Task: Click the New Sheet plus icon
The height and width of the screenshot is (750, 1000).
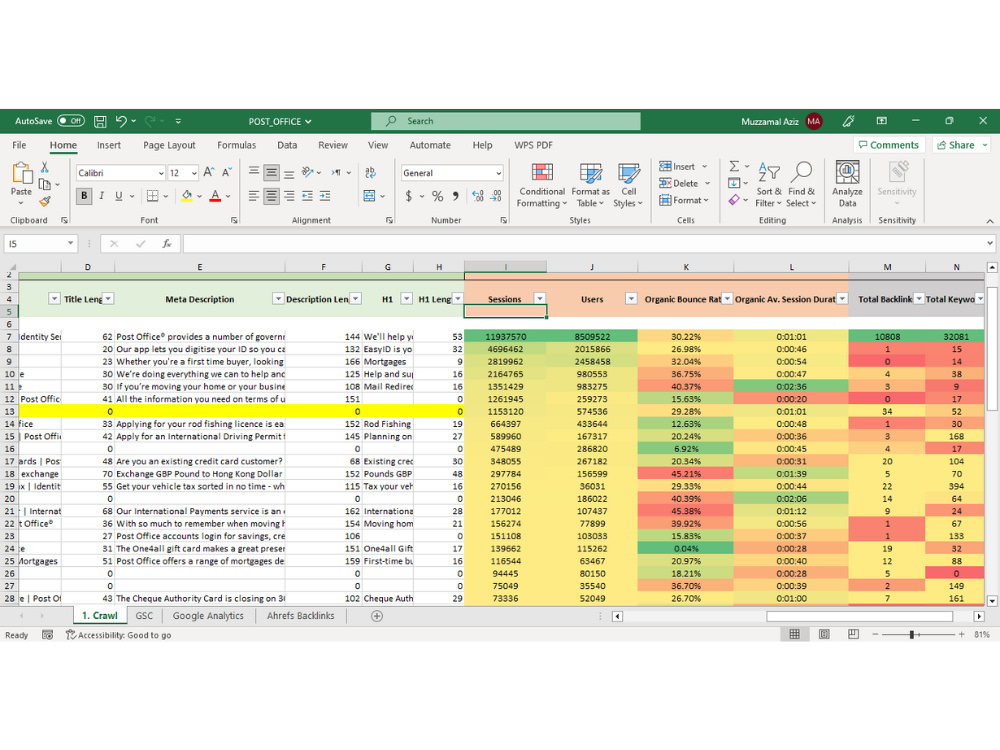Action: coord(377,615)
